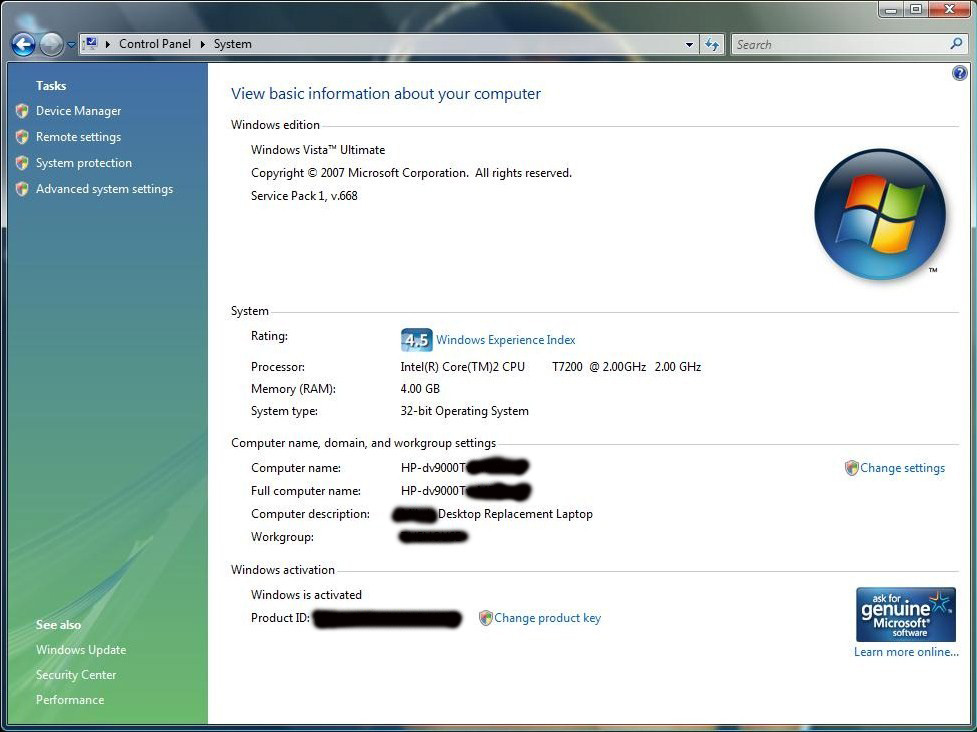Click the Intel(R) Core(TM)2 CPU processor text
977x732 pixels.
coord(462,367)
